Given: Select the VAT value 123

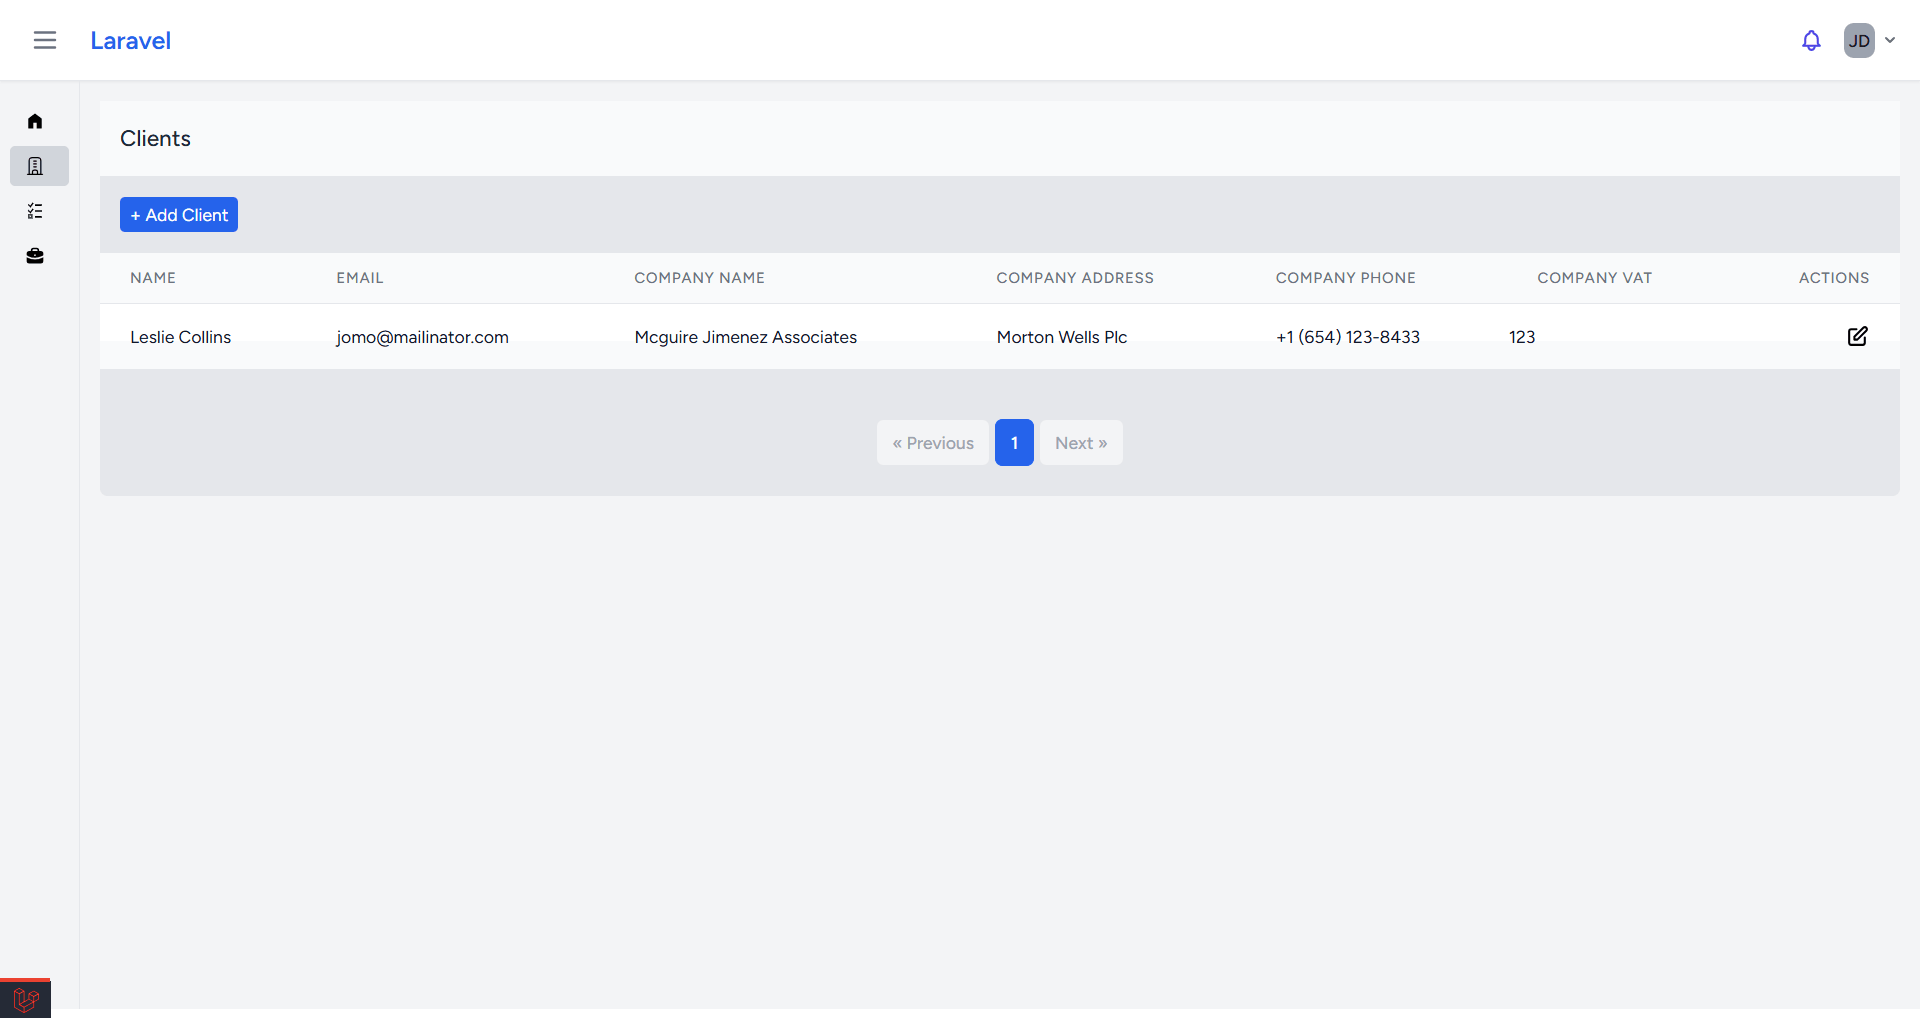Looking at the screenshot, I should coord(1522,337).
